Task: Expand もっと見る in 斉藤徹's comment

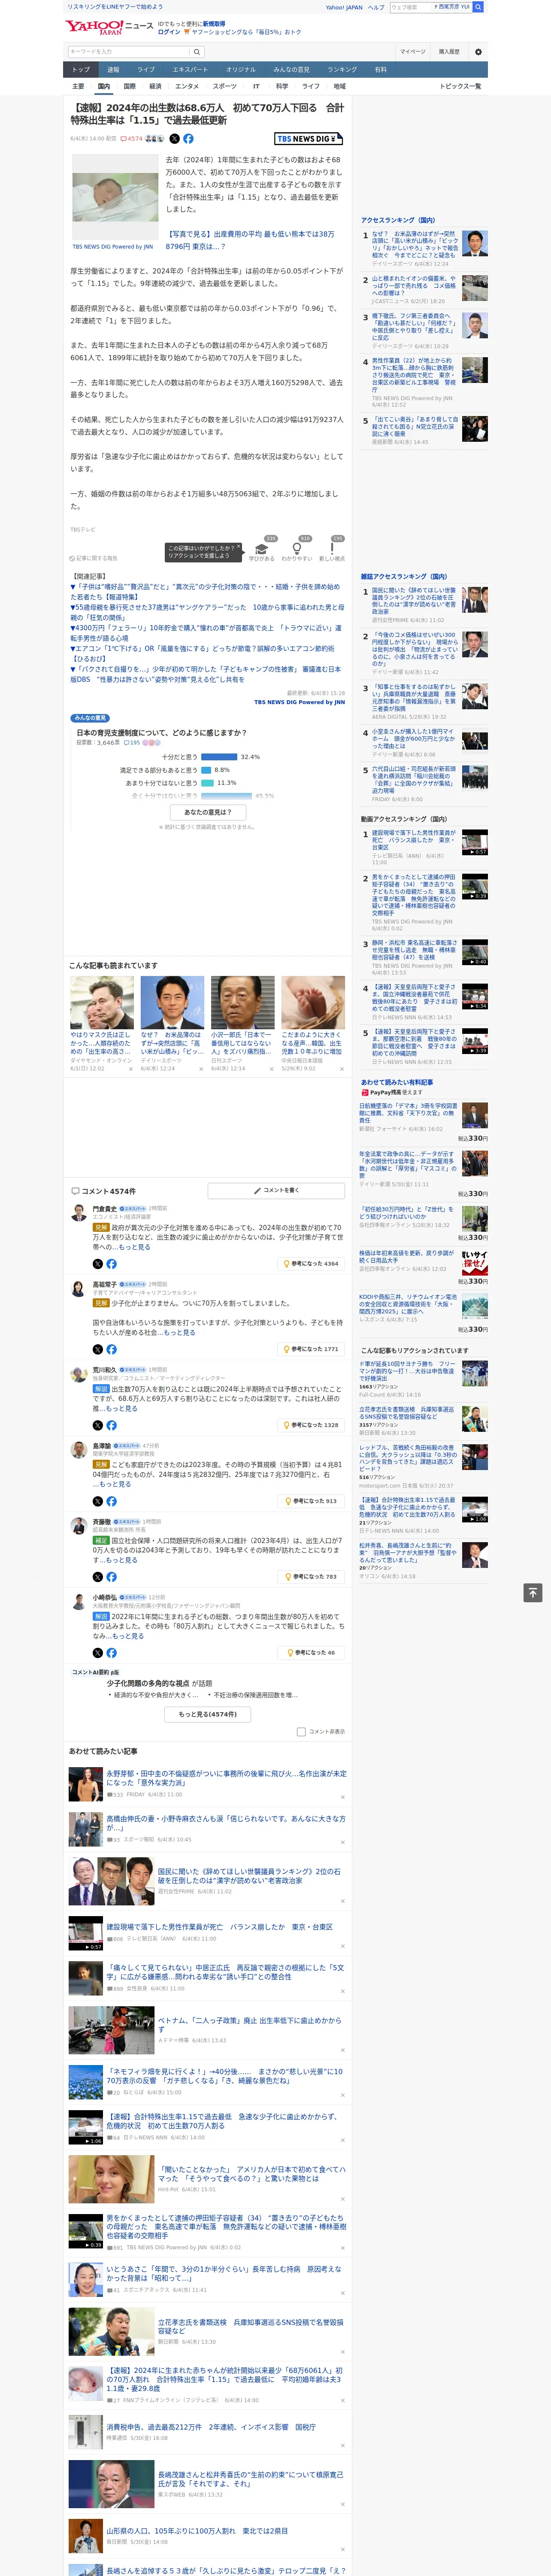Action: [121, 1560]
